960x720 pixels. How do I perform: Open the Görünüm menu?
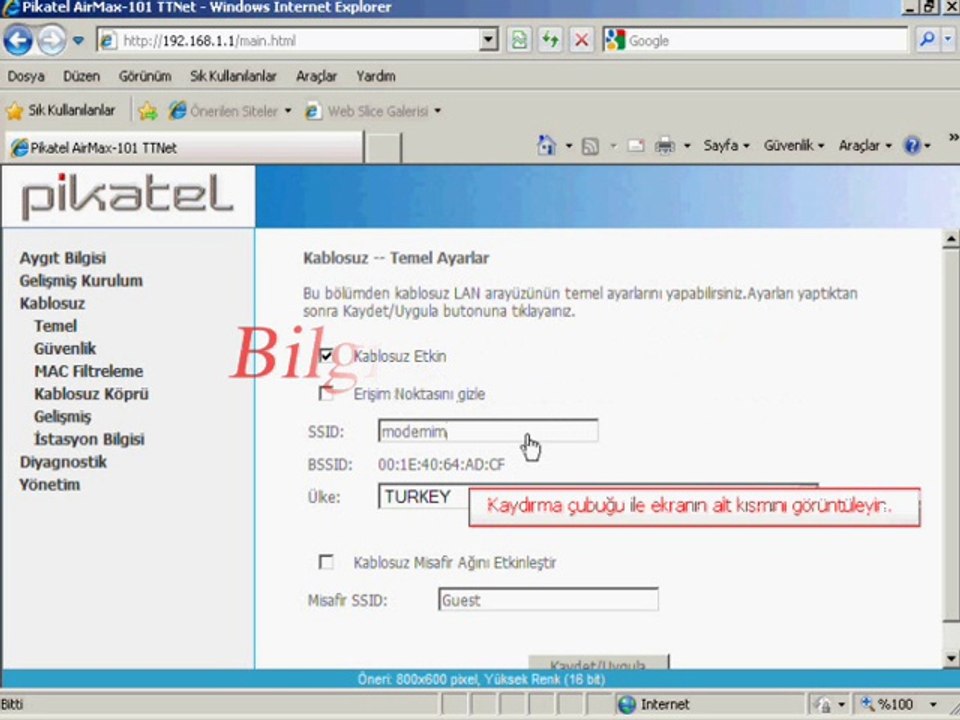[145, 77]
